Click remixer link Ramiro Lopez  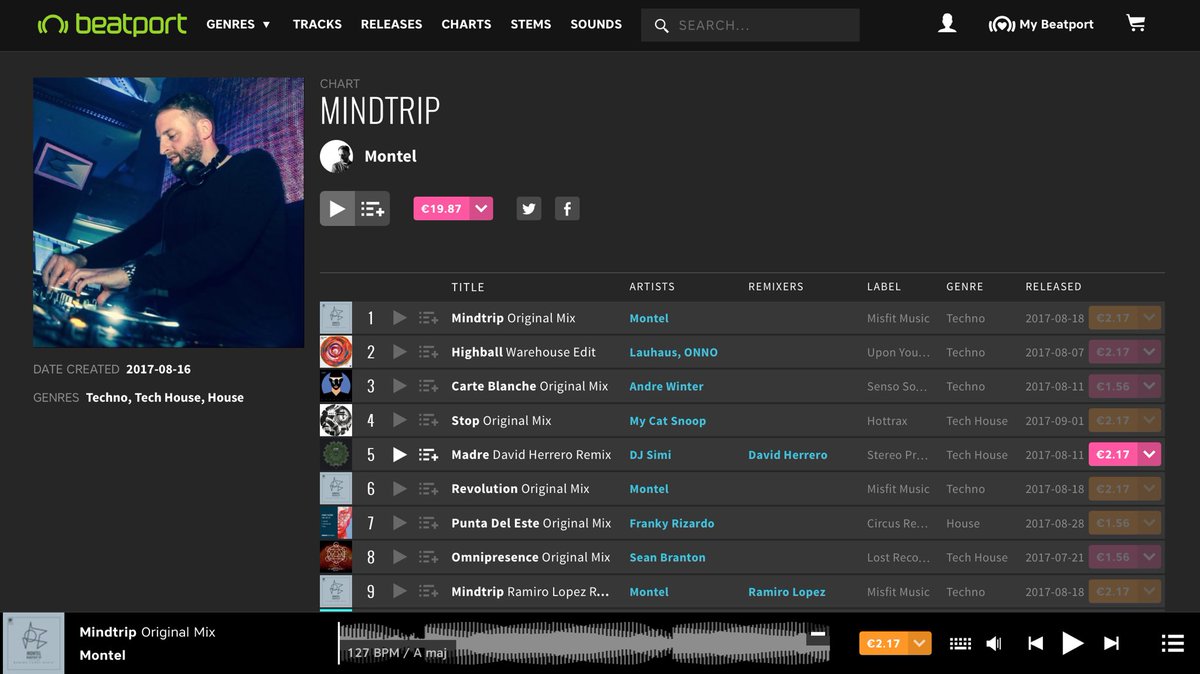tap(786, 591)
